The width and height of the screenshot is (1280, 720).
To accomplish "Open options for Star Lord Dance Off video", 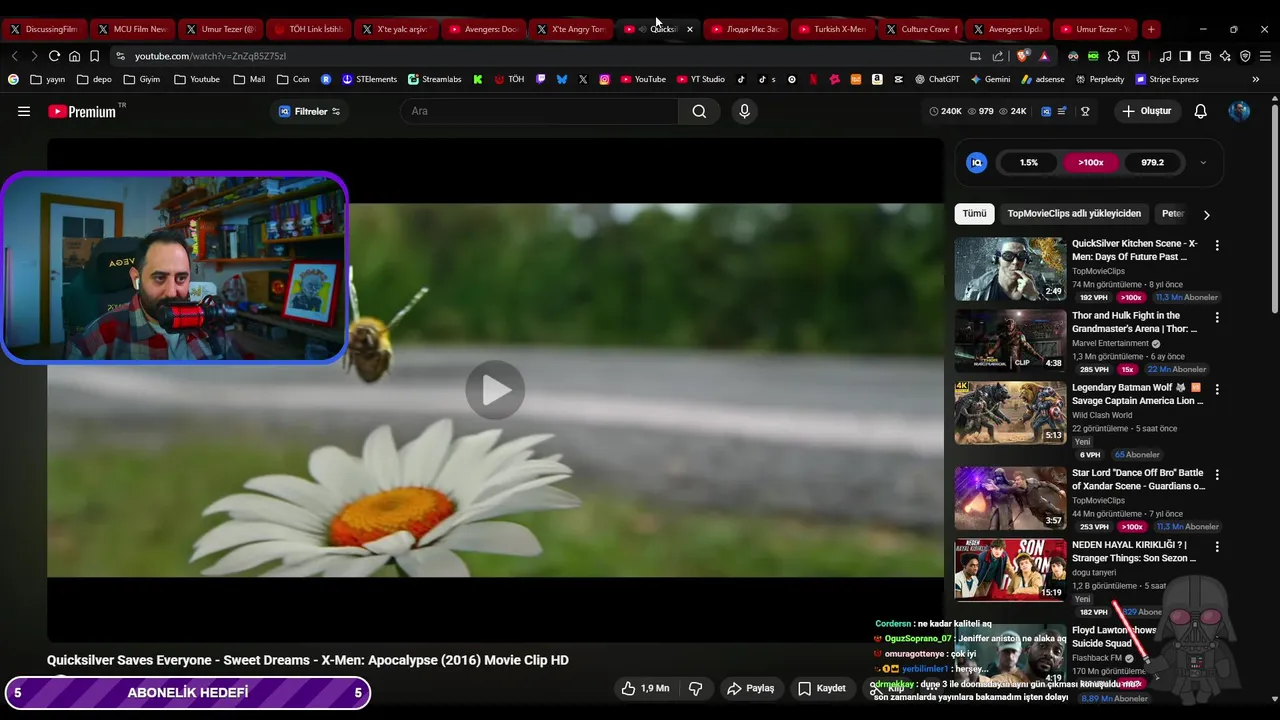I will coord(1217,474).
